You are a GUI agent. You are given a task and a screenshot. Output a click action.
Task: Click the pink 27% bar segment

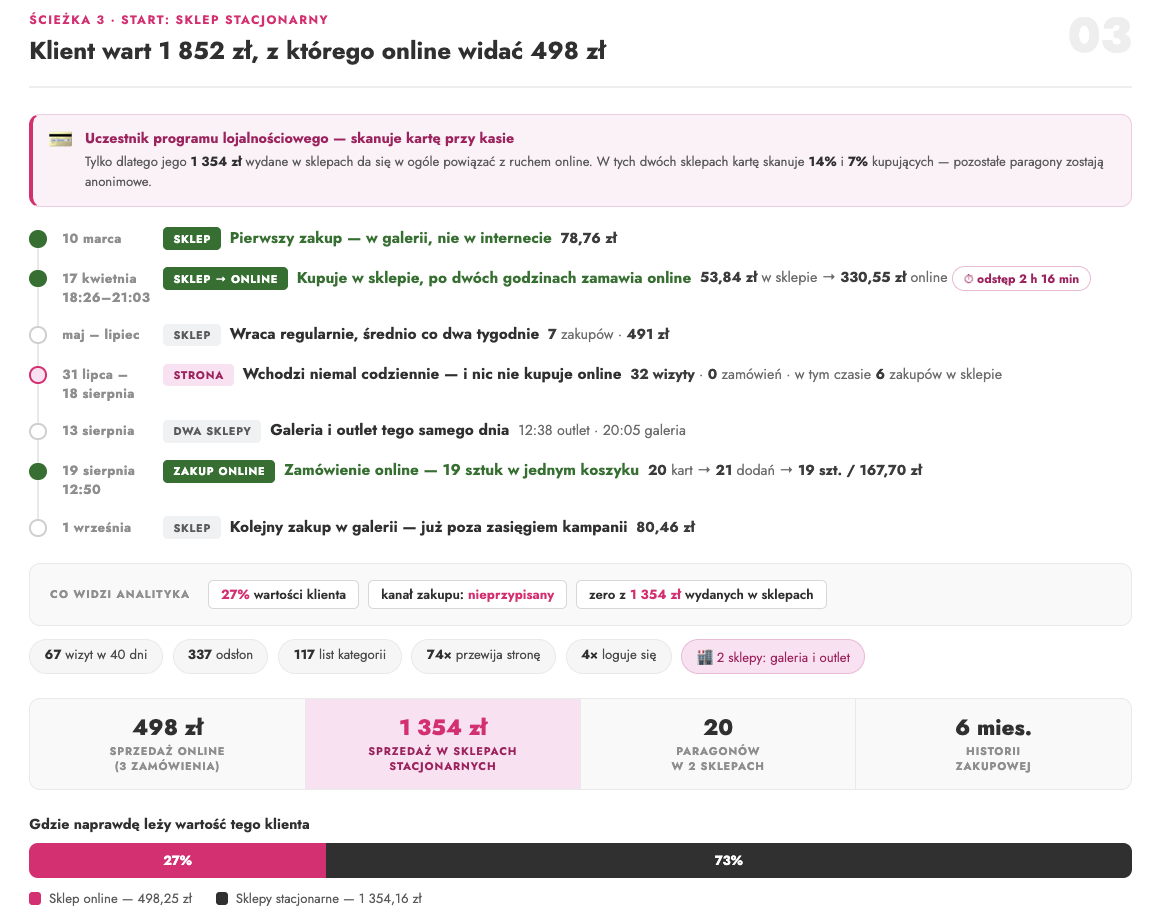[178, 860]
